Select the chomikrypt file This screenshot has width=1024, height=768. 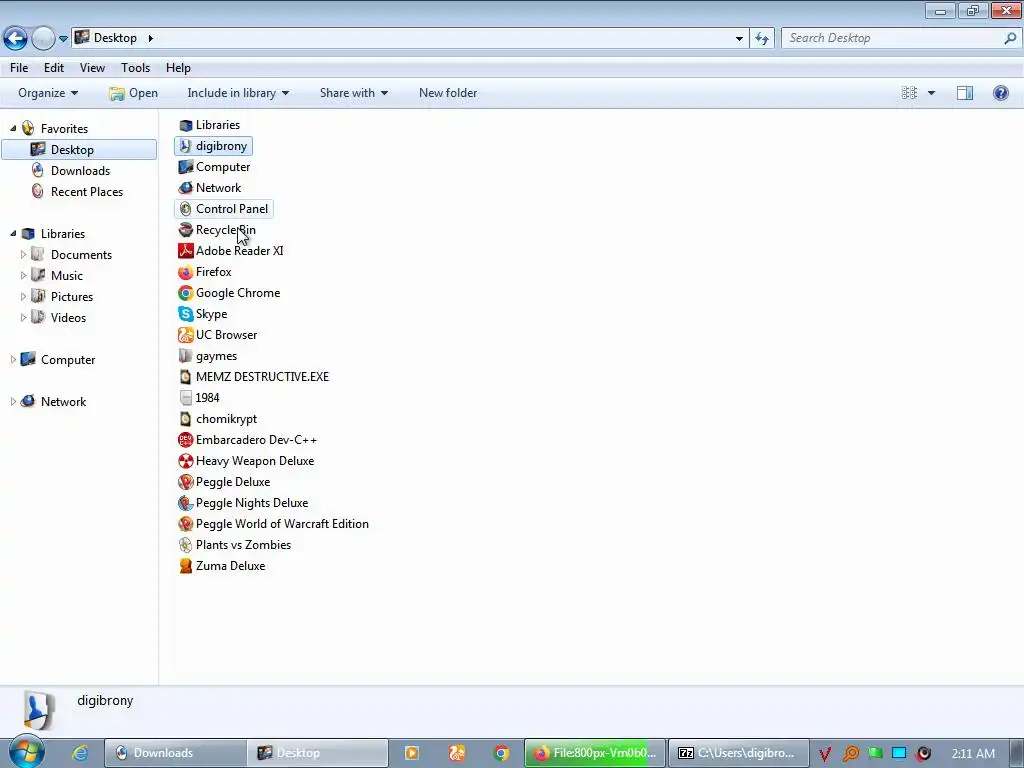tap(217, 419)
